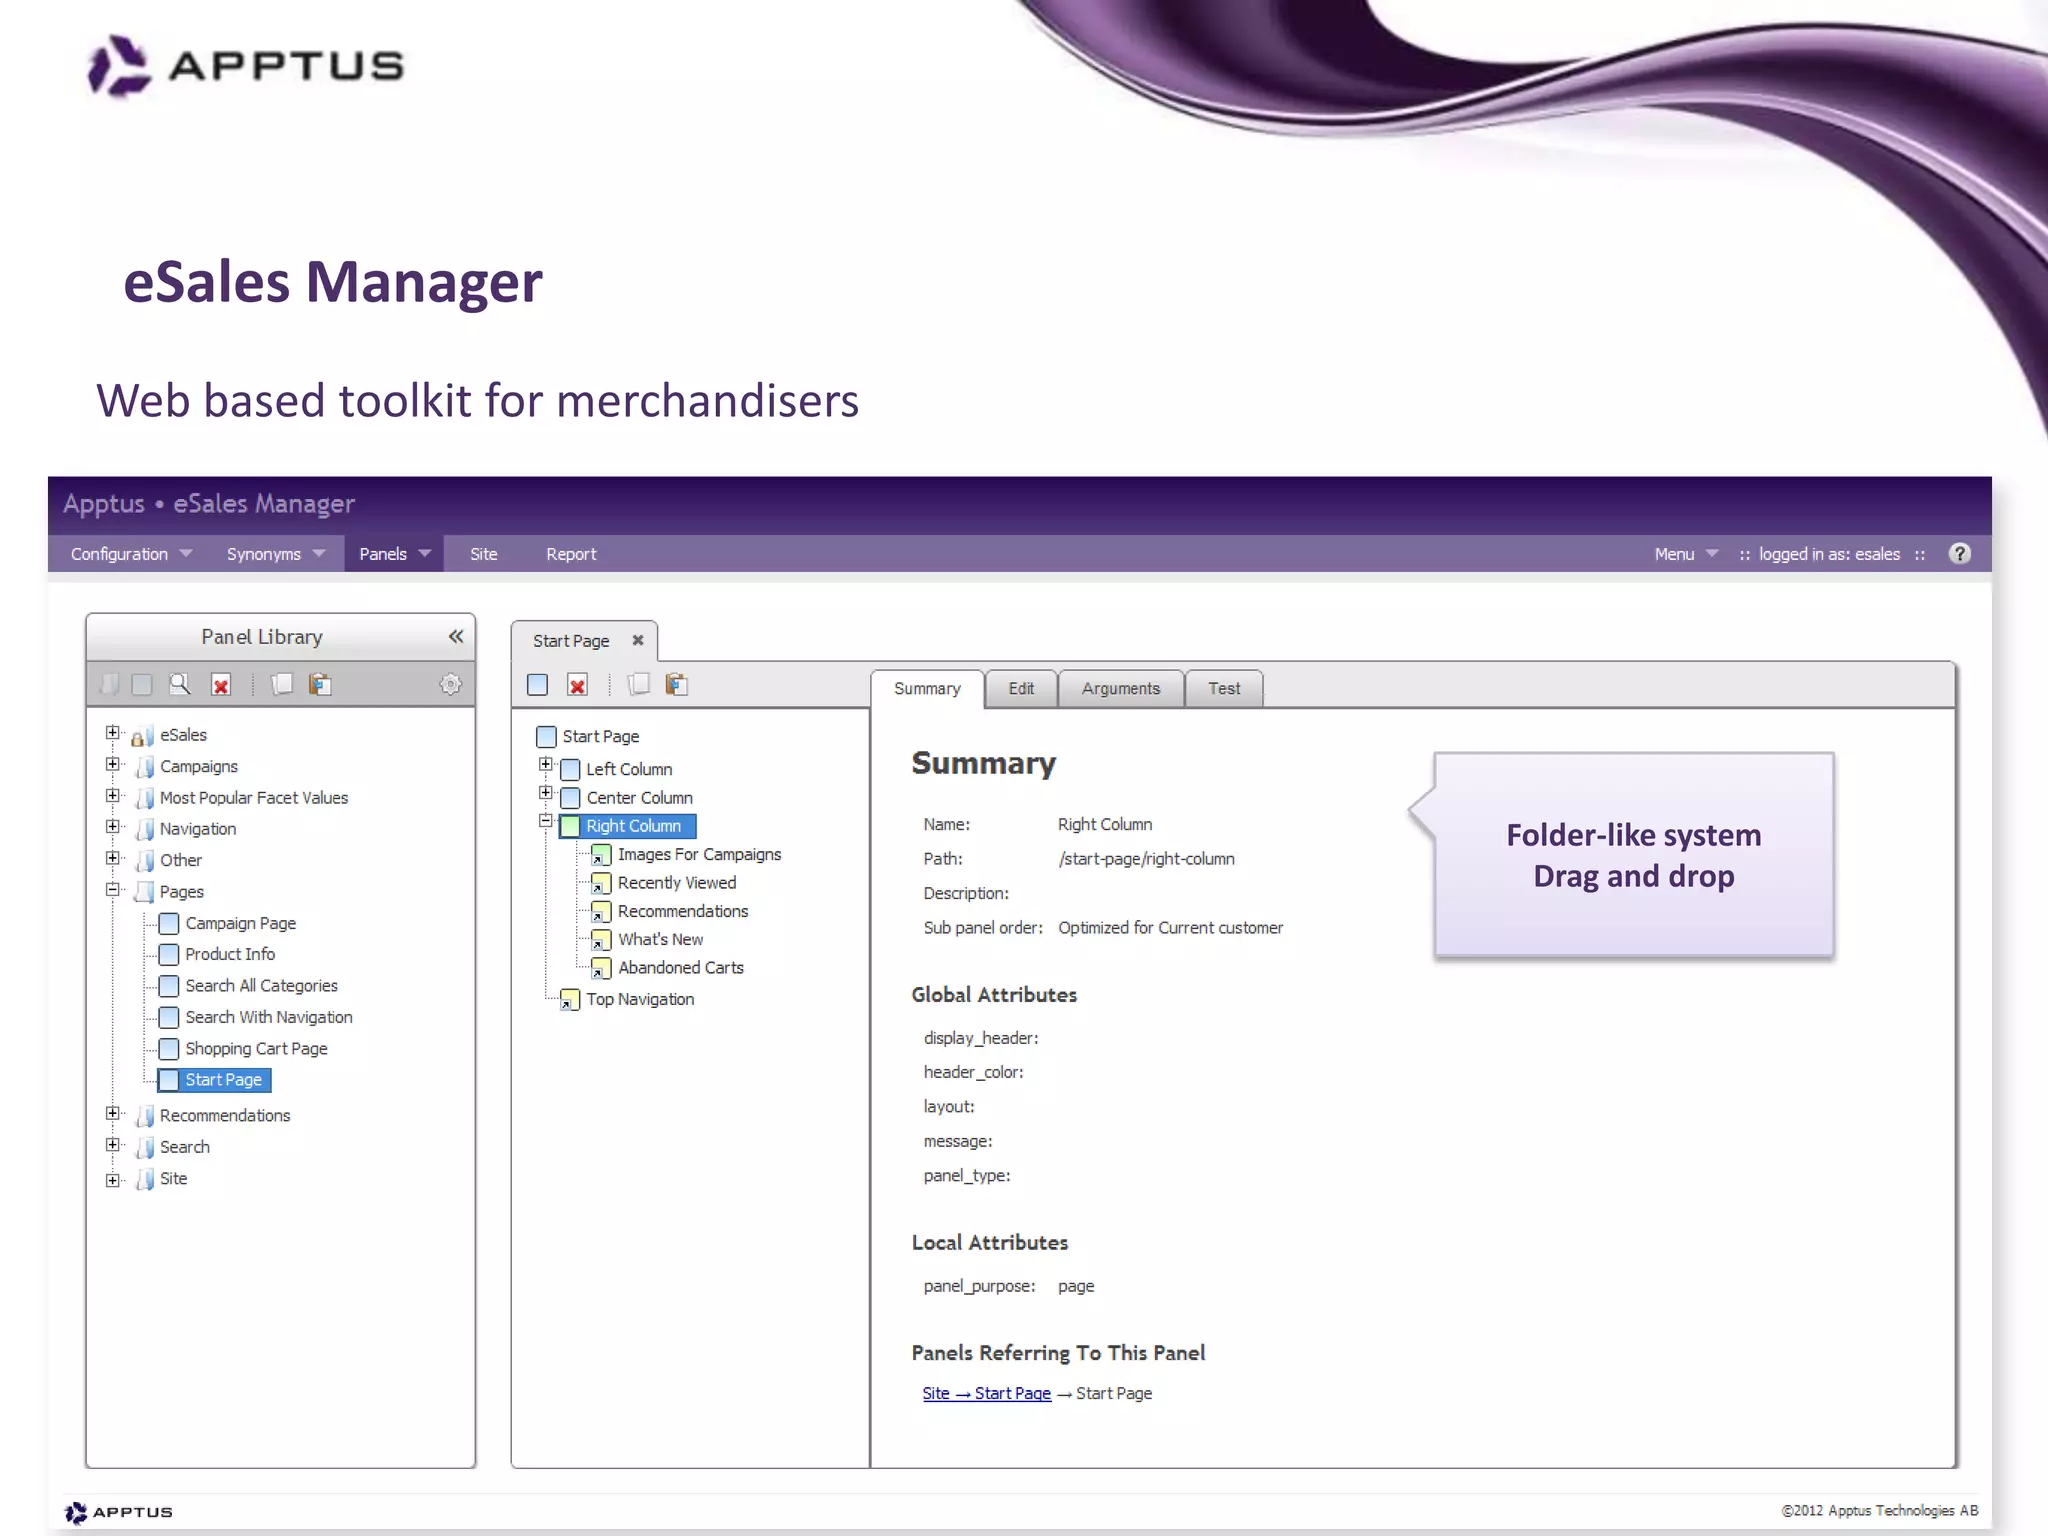
Task: Expand the Center Column node
Action: point(546,793)
